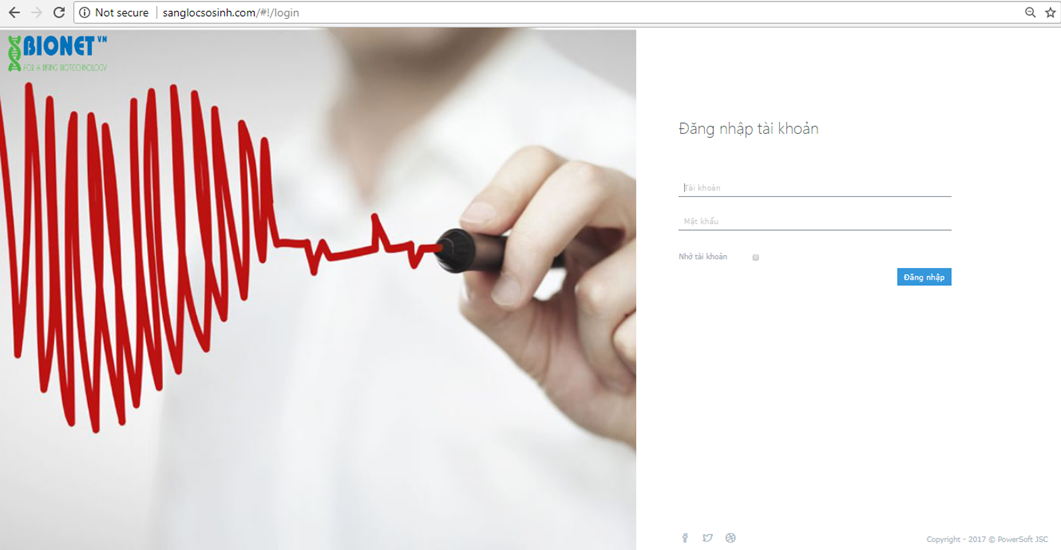Click the zoom magnifier icon in address bar
The image size is (1061, 550).
1030,12
